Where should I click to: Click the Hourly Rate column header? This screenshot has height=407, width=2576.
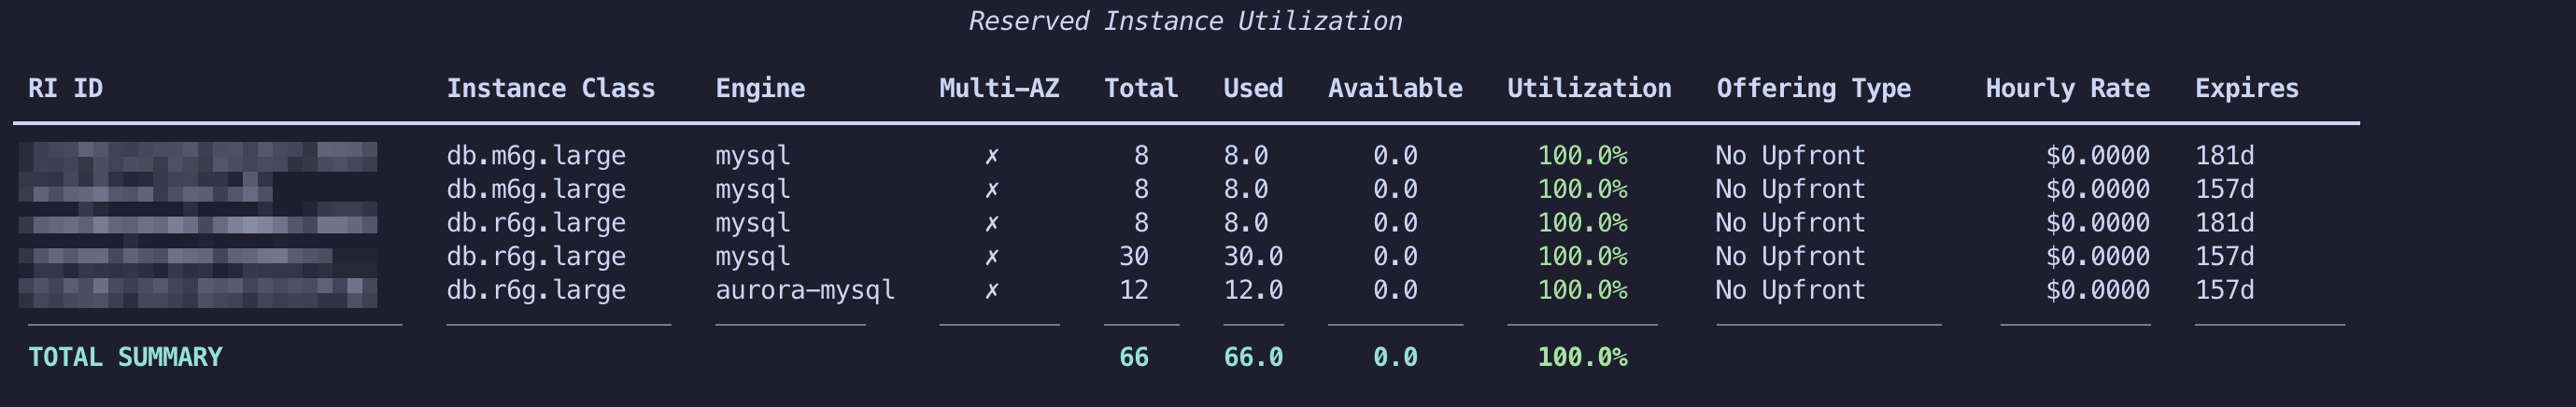coord(2067,88)
